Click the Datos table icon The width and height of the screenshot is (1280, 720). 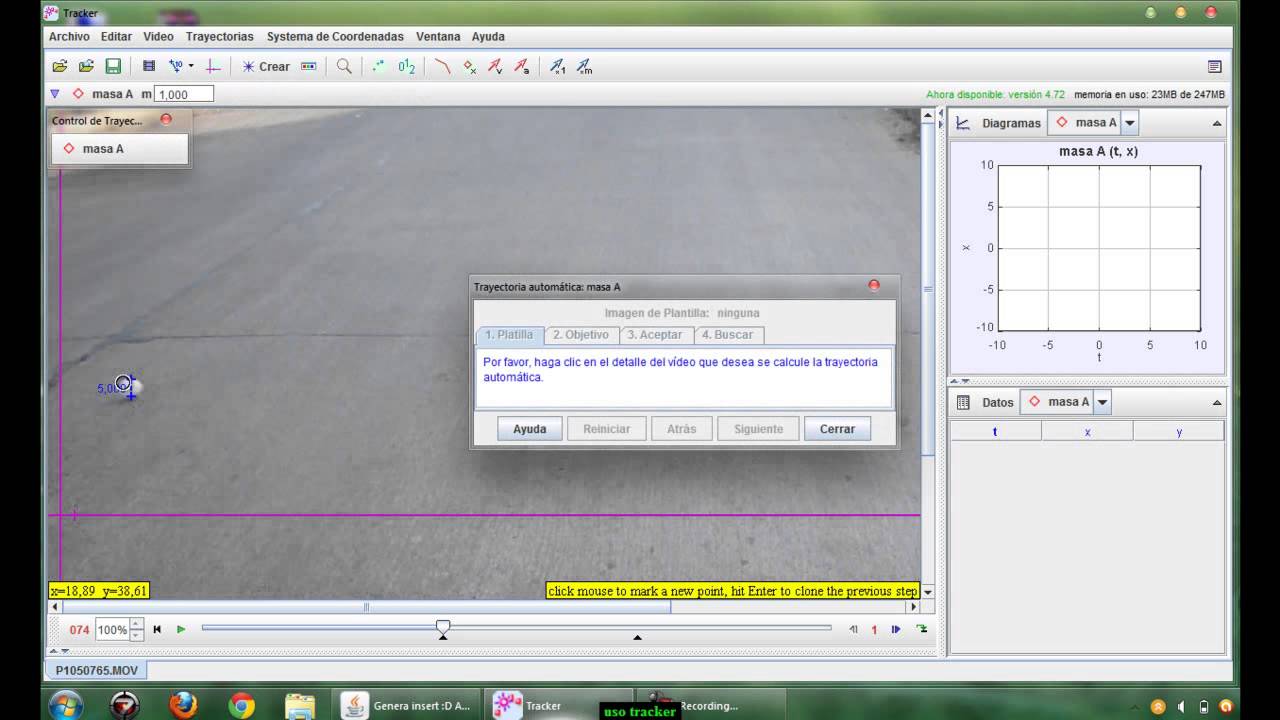(x=963, y=402)
